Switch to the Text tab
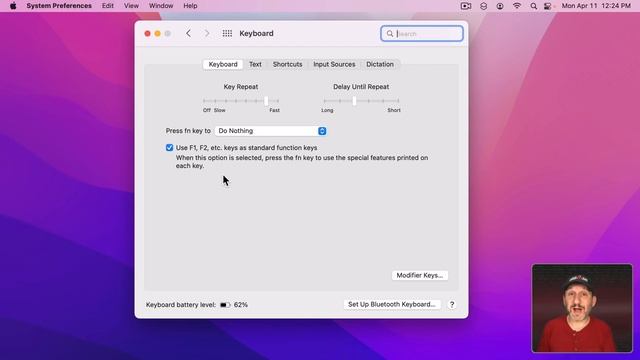 coord(255,64)
